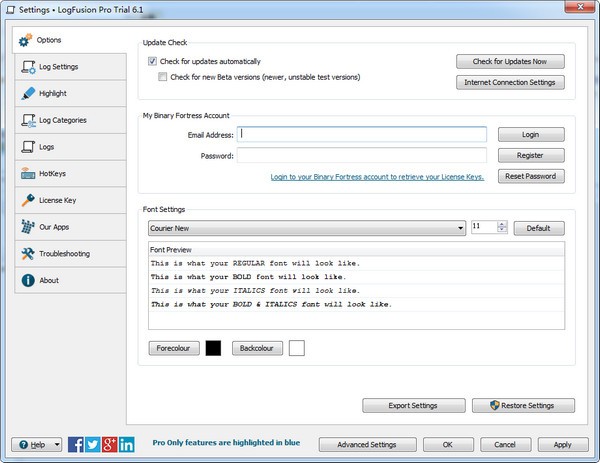Follow the retrieve License Keys link
Viewport: 600px width, 463px height.
point(377,177)
